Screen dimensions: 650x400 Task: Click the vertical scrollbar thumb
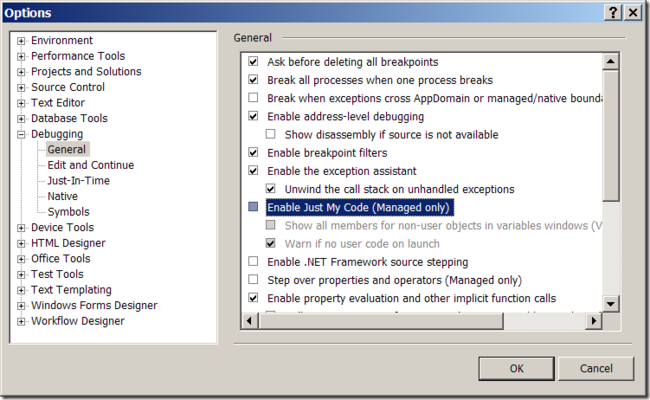(610, 136)
